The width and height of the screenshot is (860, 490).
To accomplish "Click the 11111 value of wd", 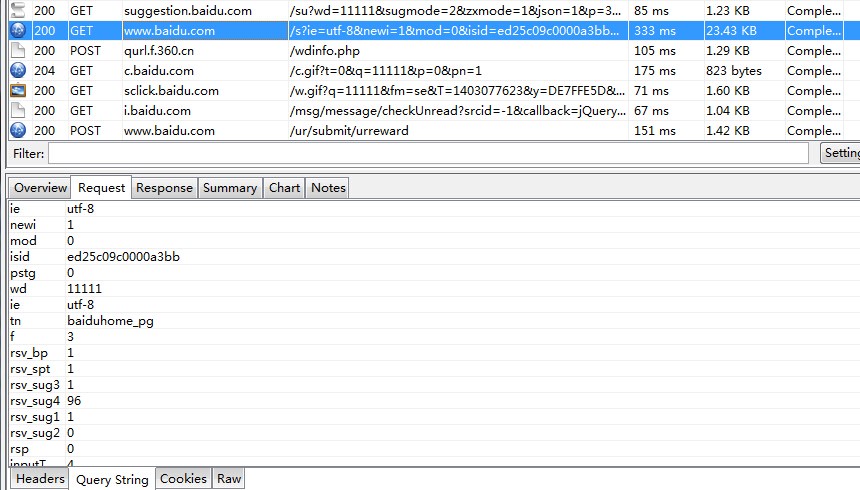I will coord(84,289).
